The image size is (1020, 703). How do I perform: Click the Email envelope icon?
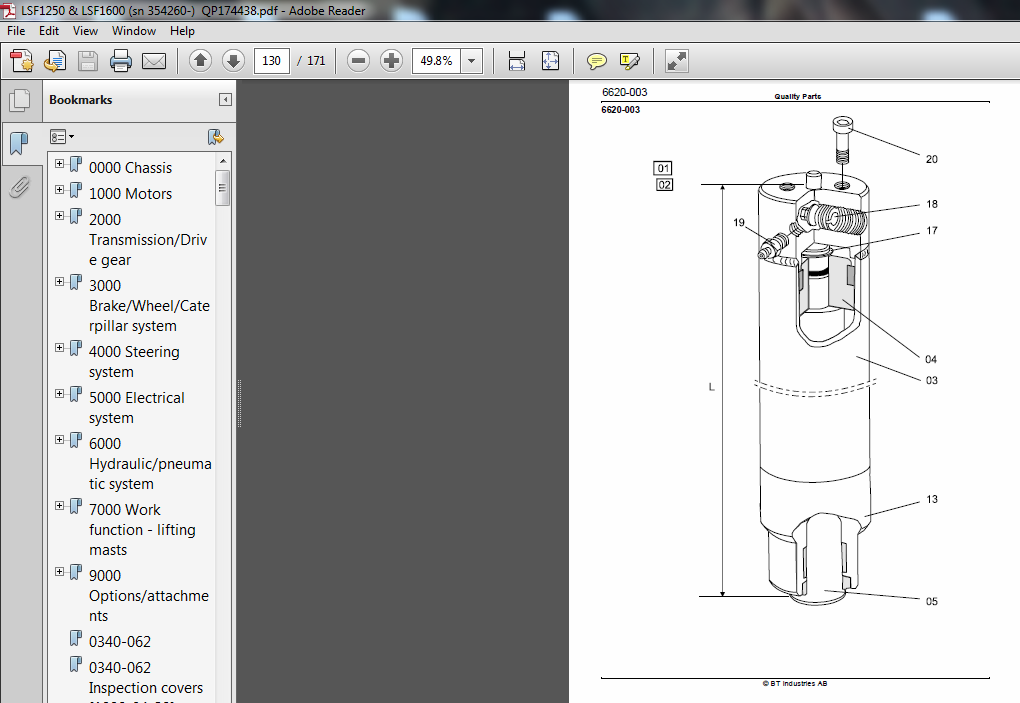coord(154,61)
